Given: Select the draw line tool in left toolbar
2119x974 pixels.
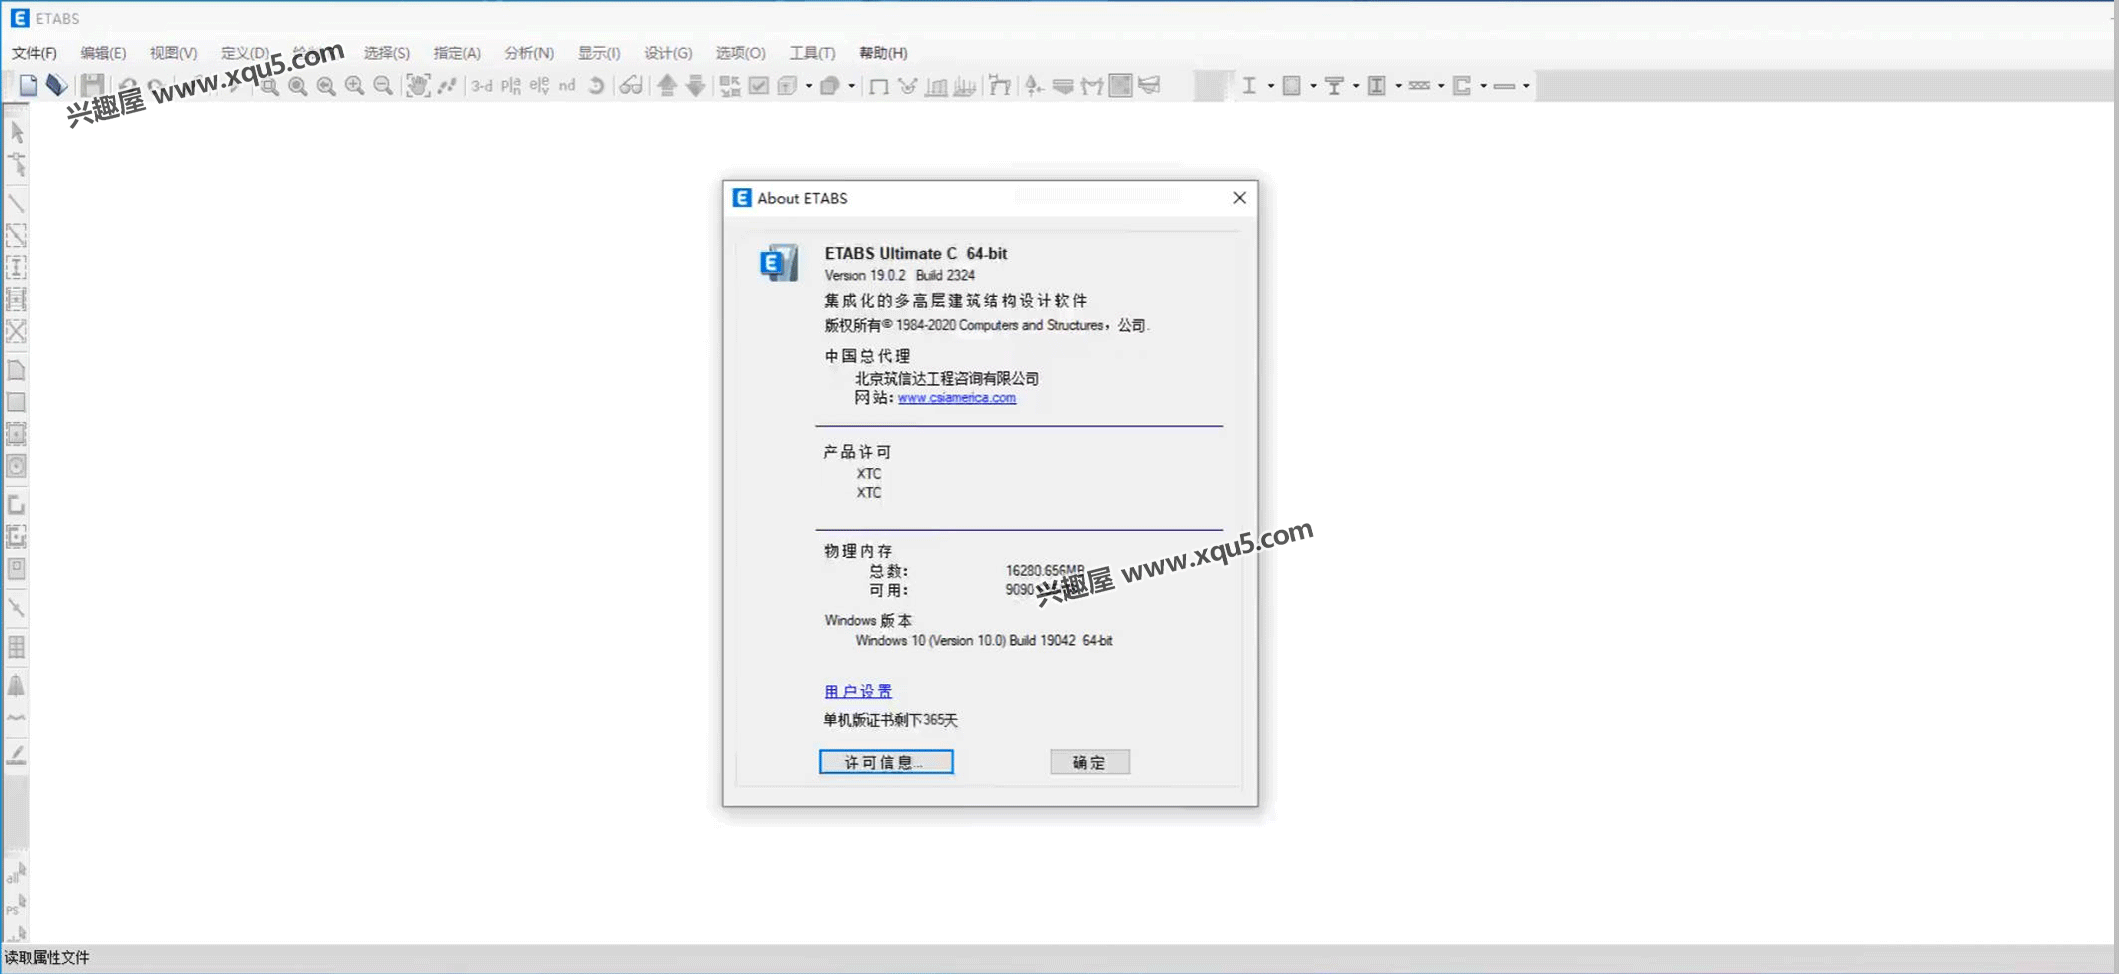Looking at the screenshot, I should pos(17,203).
